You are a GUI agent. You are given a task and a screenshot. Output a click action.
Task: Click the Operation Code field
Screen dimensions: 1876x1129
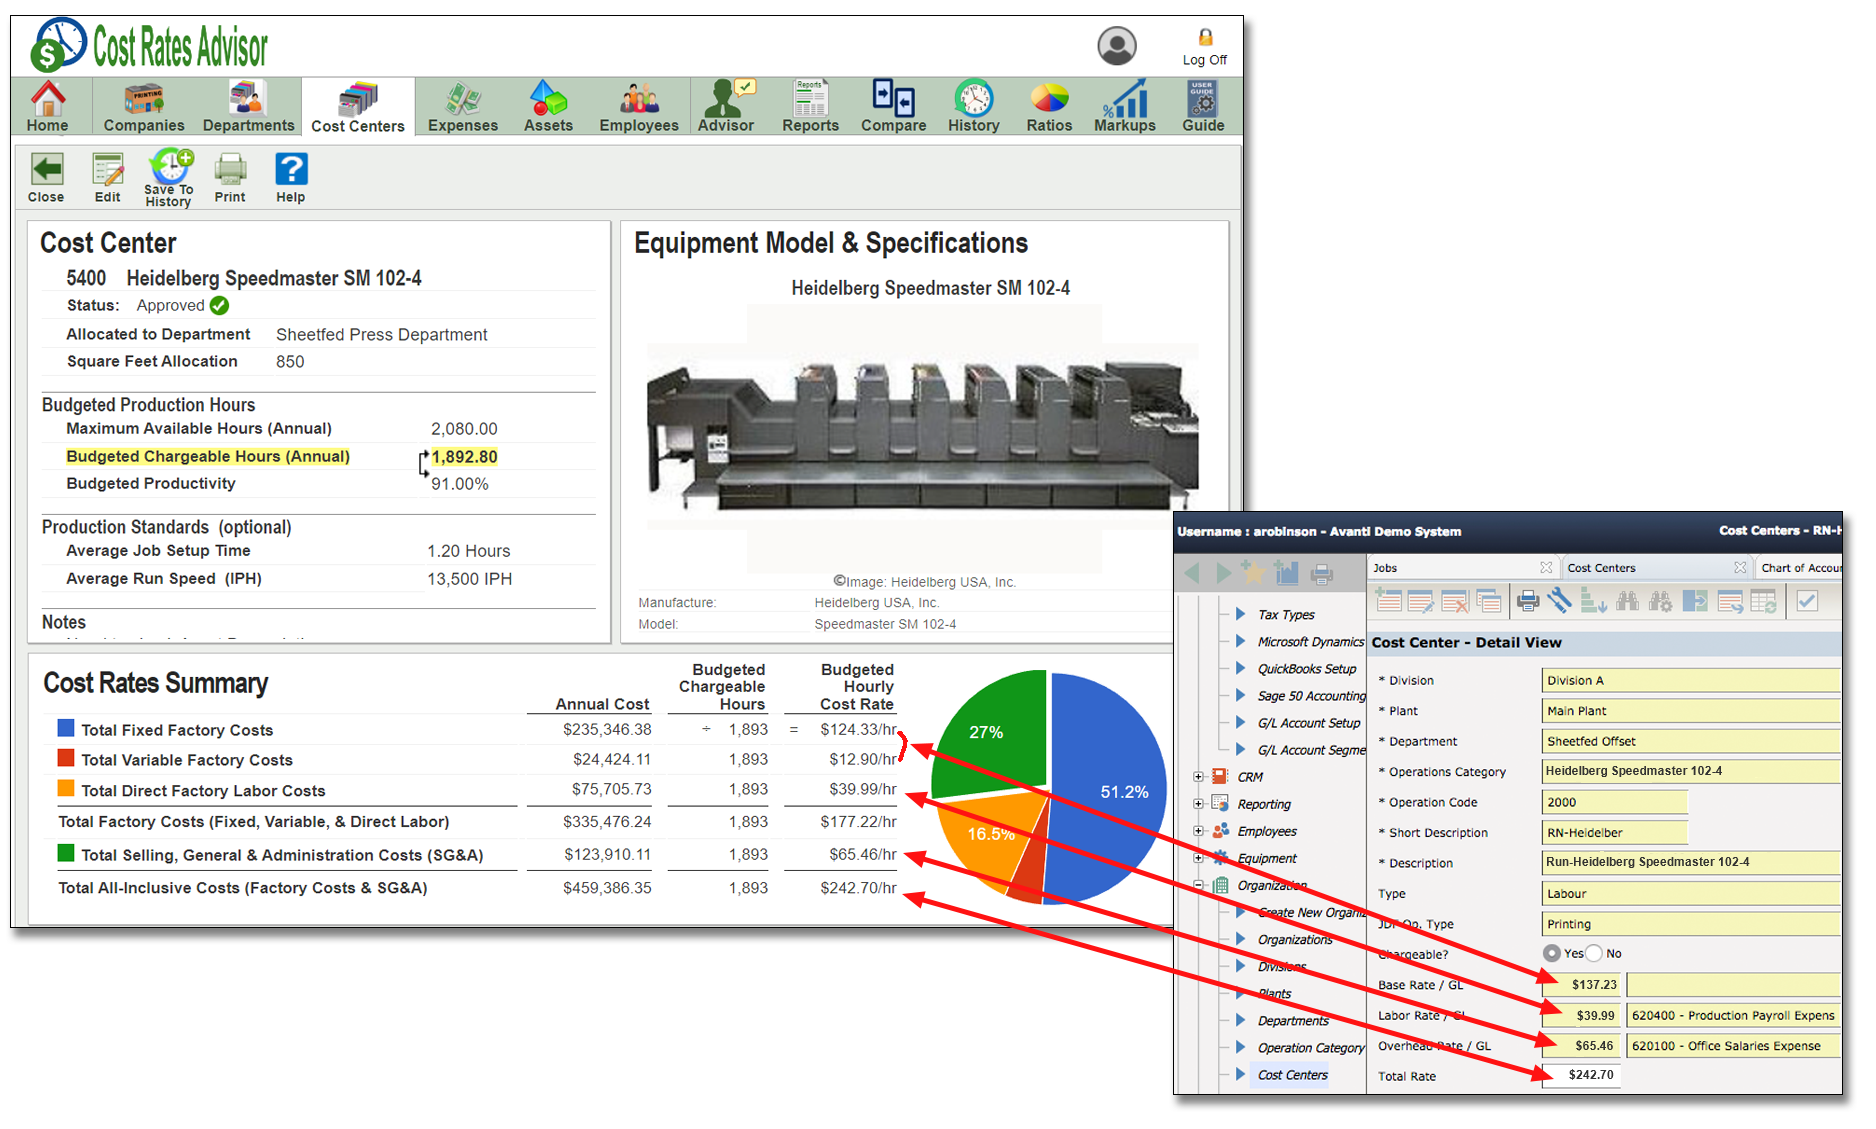point(1614,802)
